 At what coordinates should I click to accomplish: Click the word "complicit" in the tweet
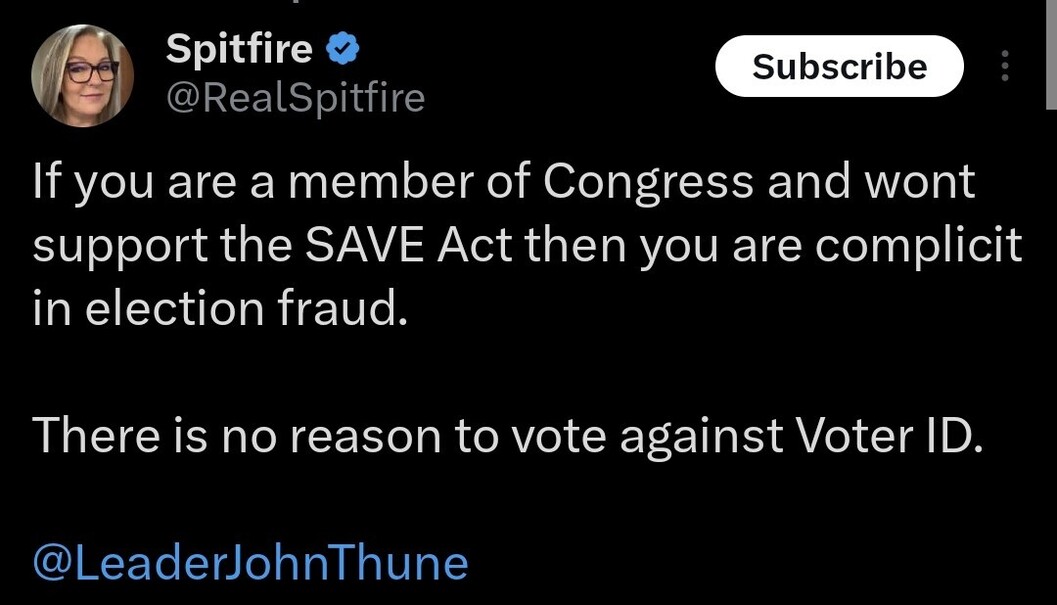(x=918, y=246)
